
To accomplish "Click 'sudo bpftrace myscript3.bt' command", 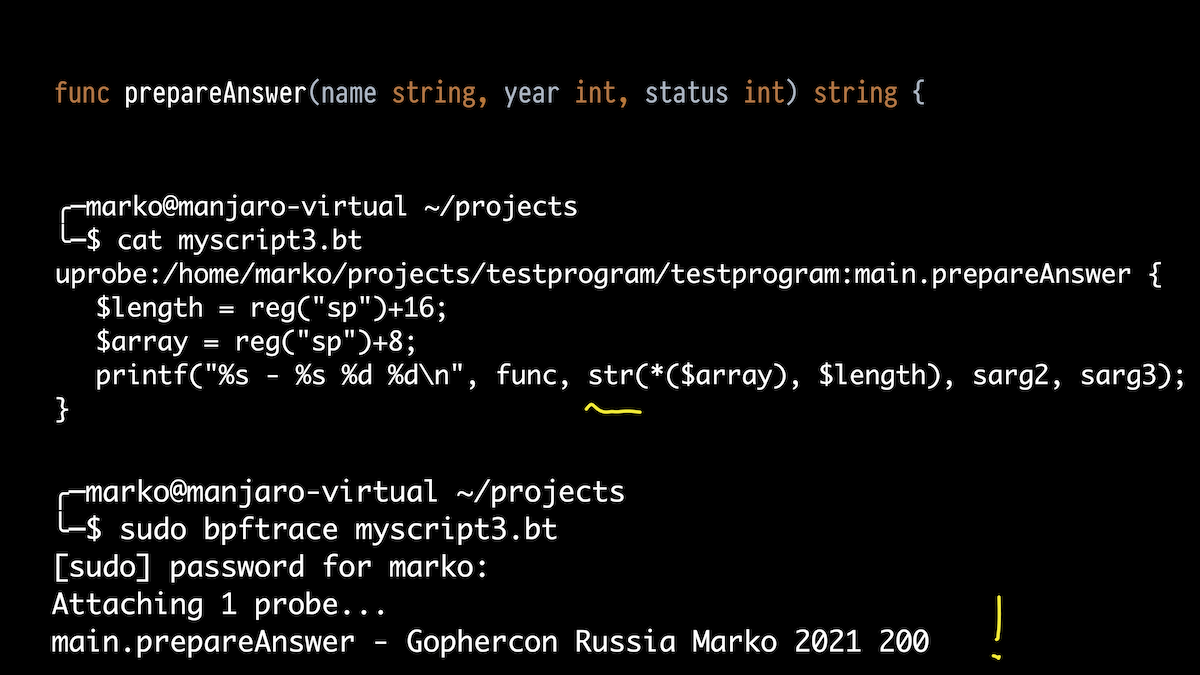I will pos(338,530).
